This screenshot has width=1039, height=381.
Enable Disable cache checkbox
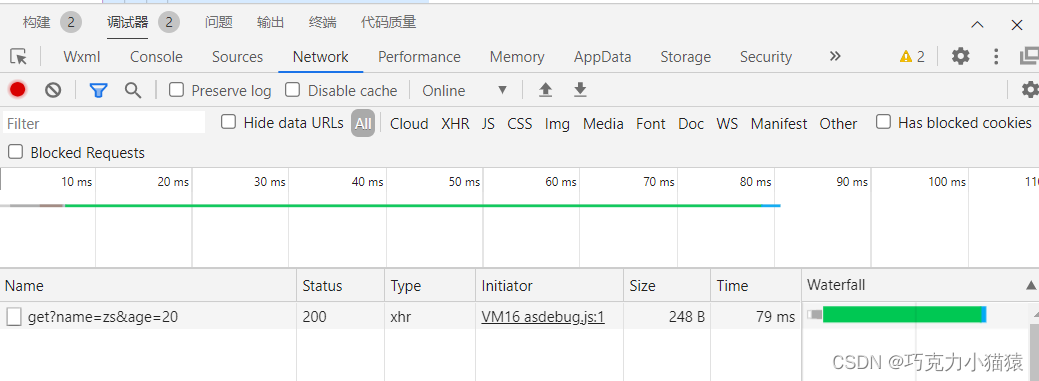pos(292,89)
